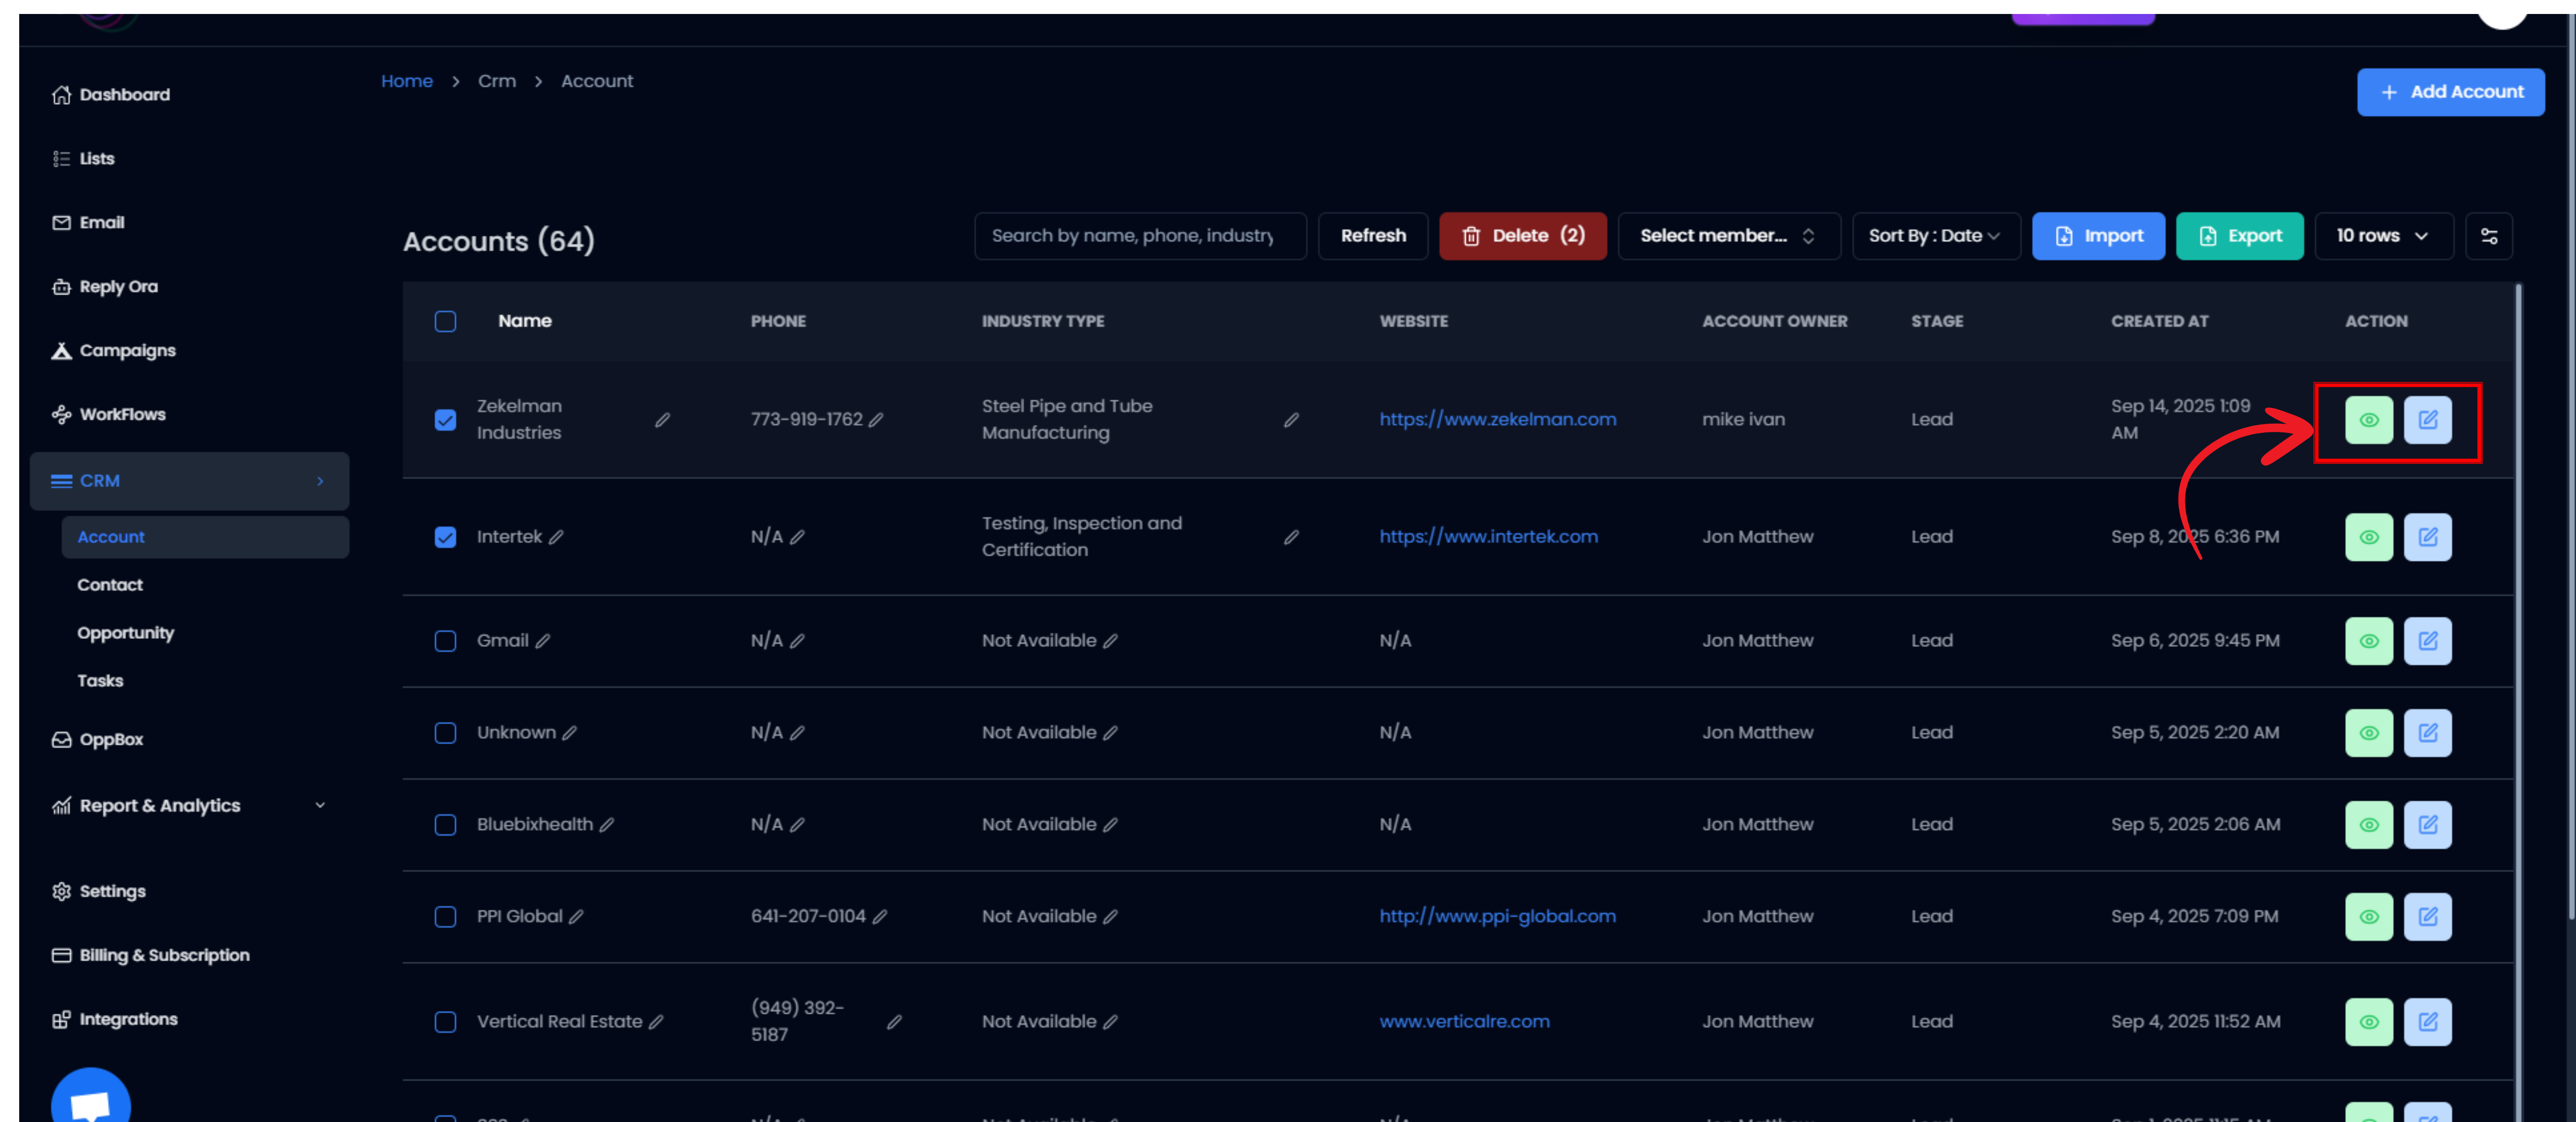Uncheck the Zekelman Industries checkbox
Viewport: 2576px width, 1122px height.
(x=445, y=420)
